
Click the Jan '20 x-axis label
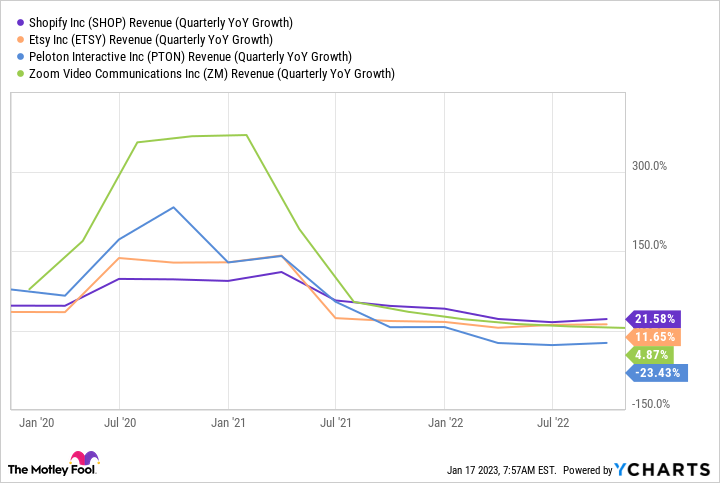pos(36,422)
